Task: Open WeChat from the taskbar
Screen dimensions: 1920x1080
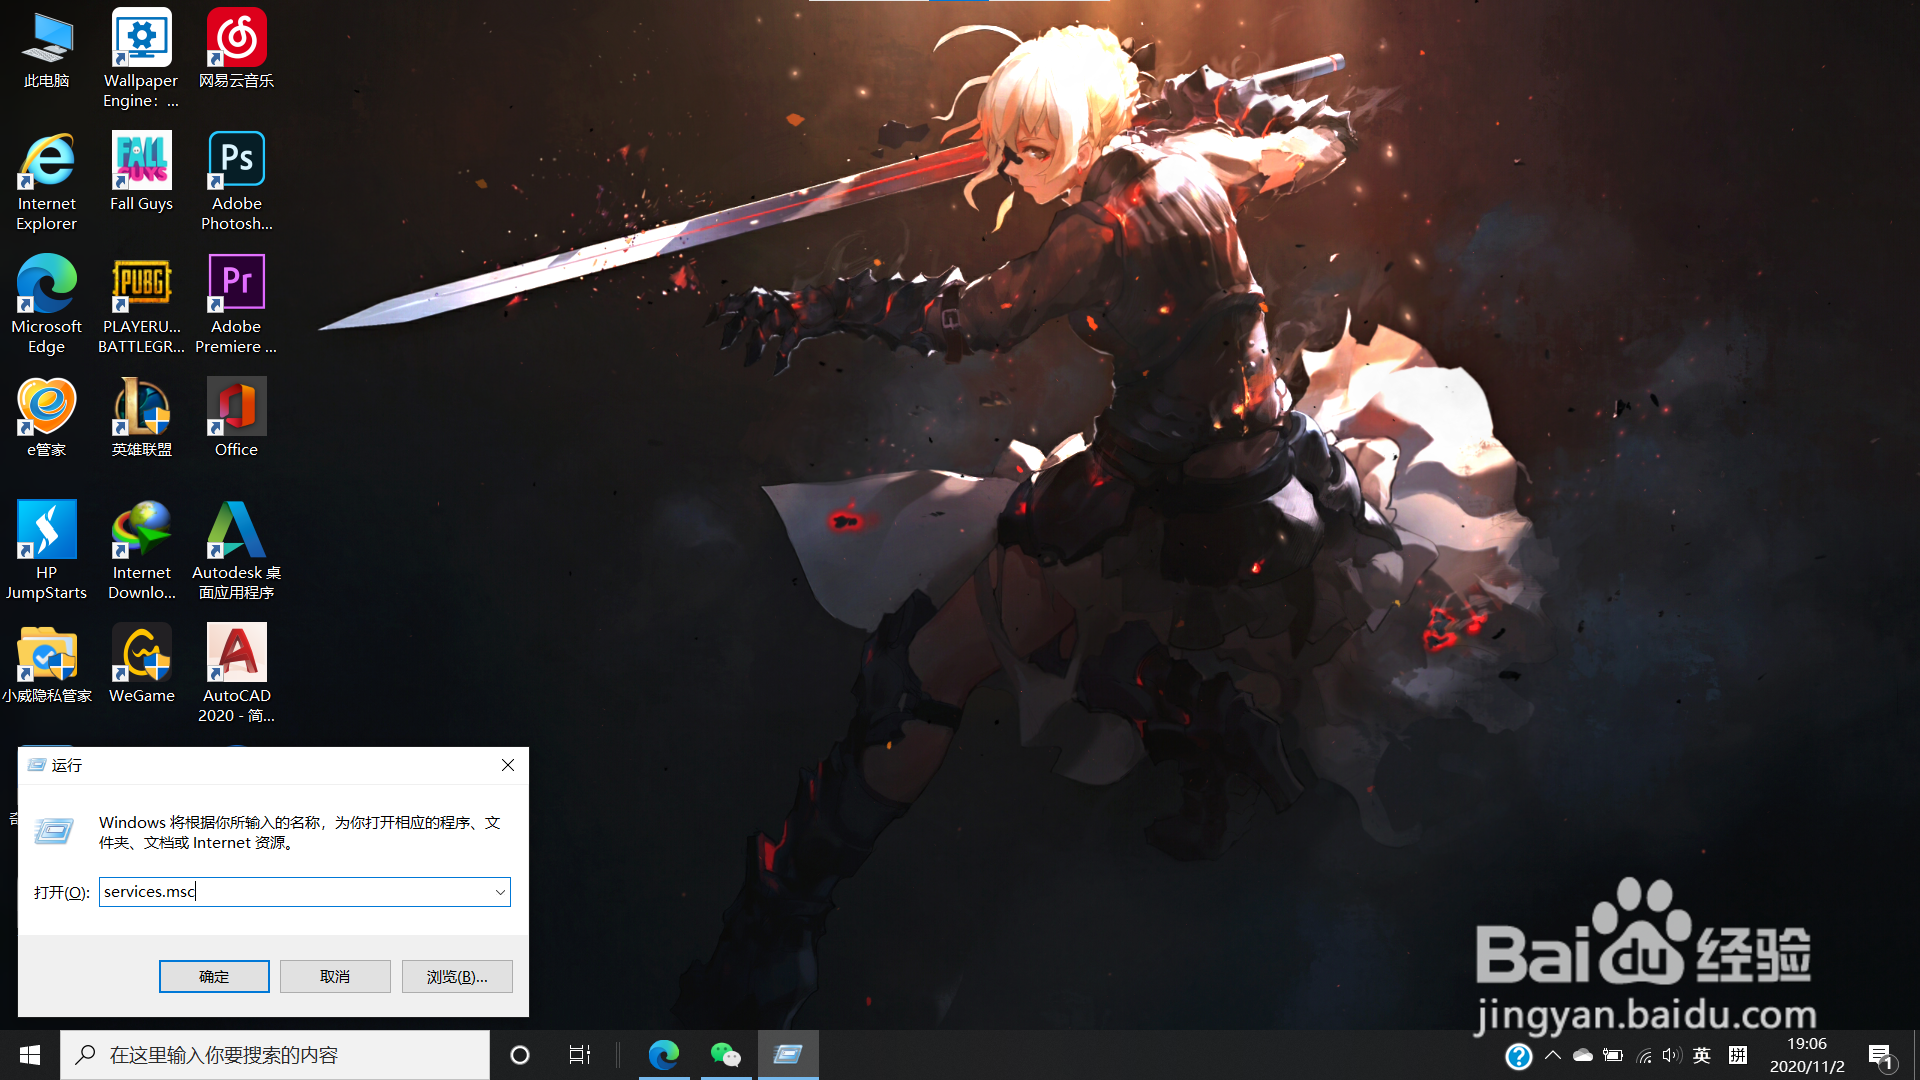Action: 726,1055
